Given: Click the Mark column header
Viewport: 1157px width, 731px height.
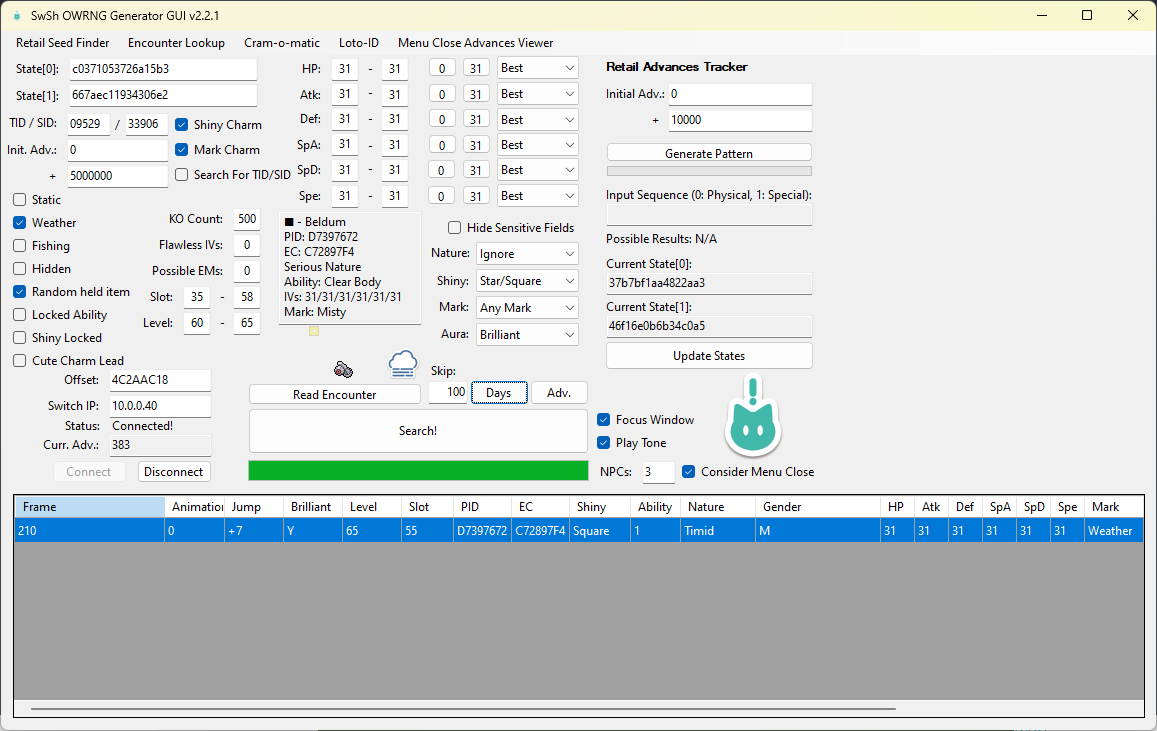Looking at the screenshot, I should click(x=1114, y=507).
